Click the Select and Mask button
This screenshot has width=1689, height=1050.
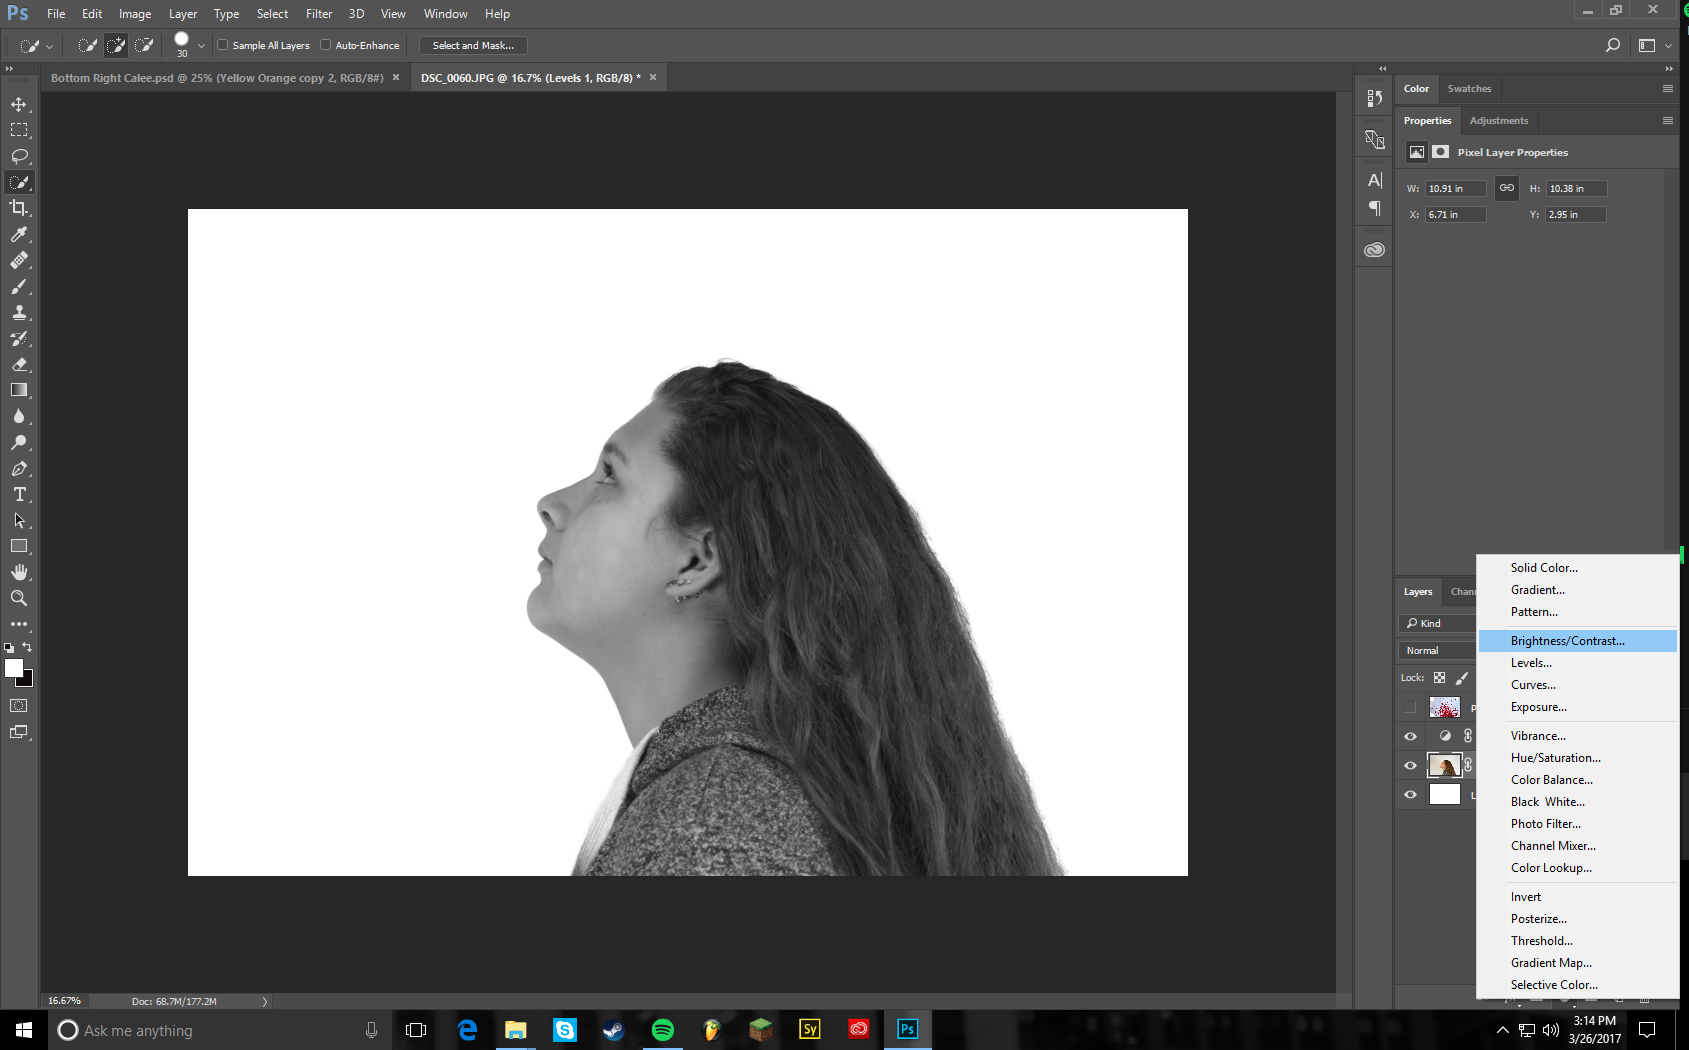coord(473,45)
